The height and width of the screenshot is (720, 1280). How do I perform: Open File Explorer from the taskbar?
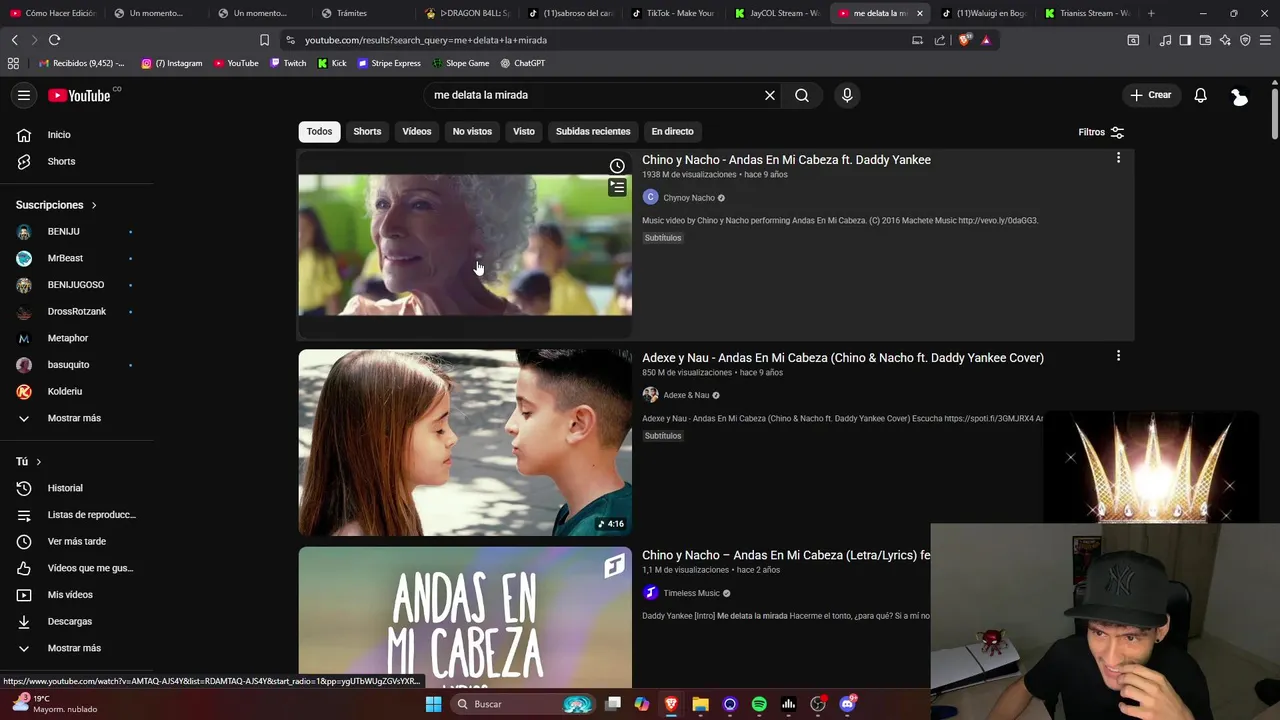coord(700,704)
